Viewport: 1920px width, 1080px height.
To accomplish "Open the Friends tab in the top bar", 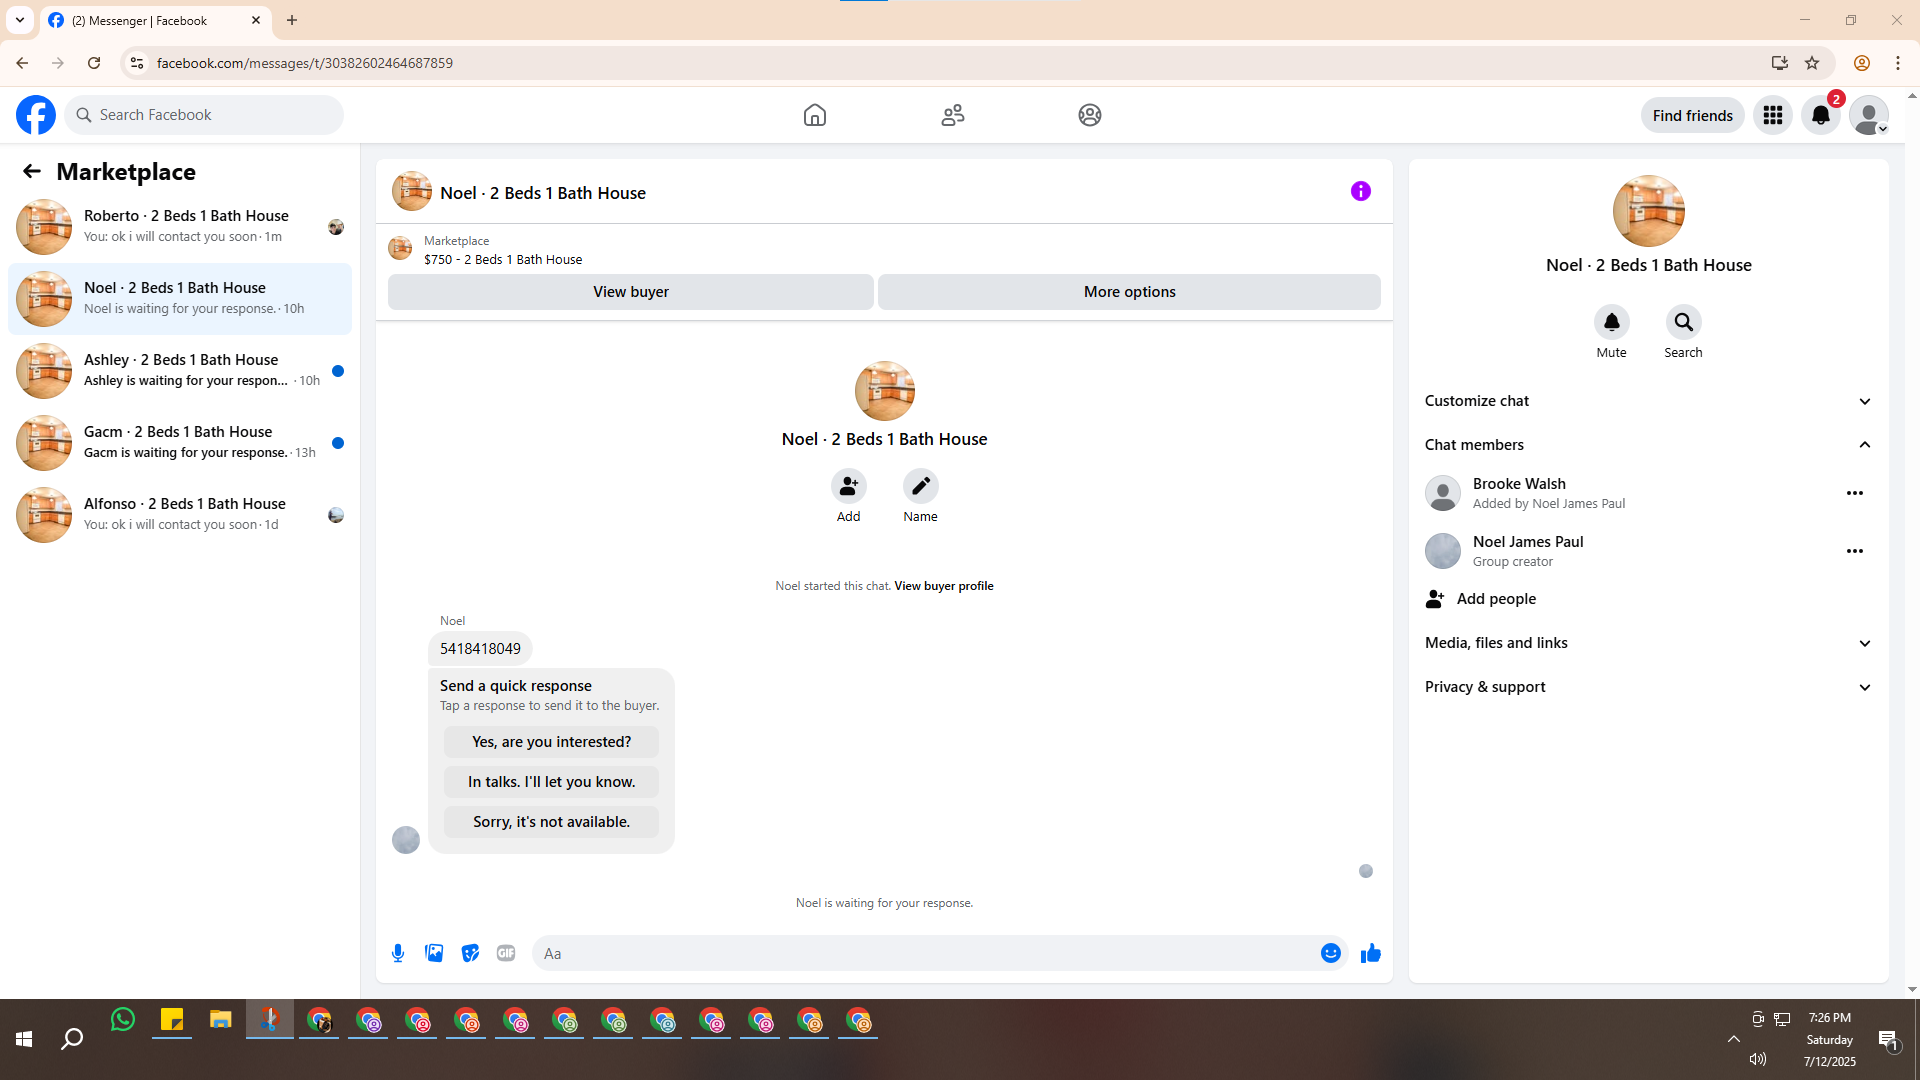I will (952, 115).
